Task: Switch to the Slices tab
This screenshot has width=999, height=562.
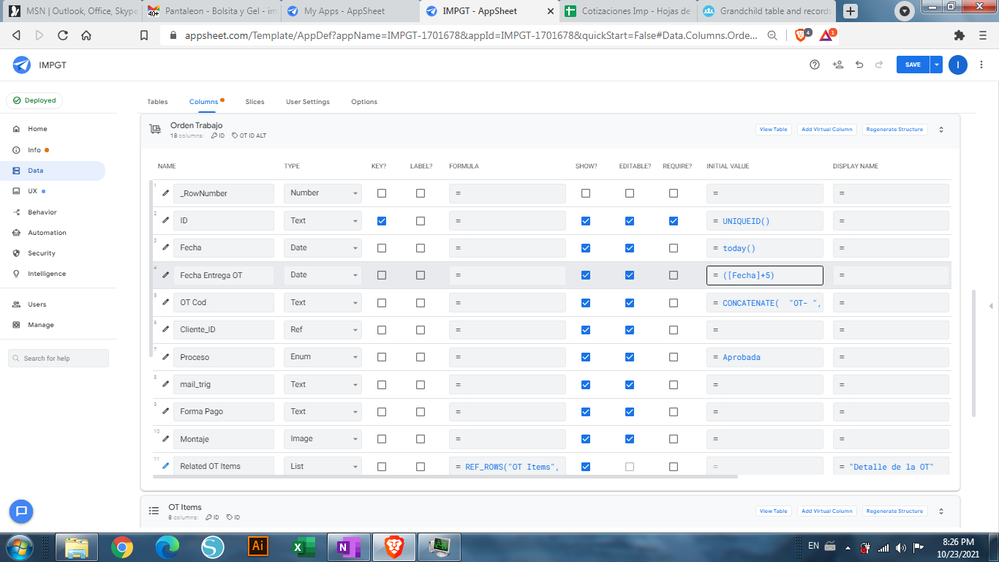Action: click(254, 101)
